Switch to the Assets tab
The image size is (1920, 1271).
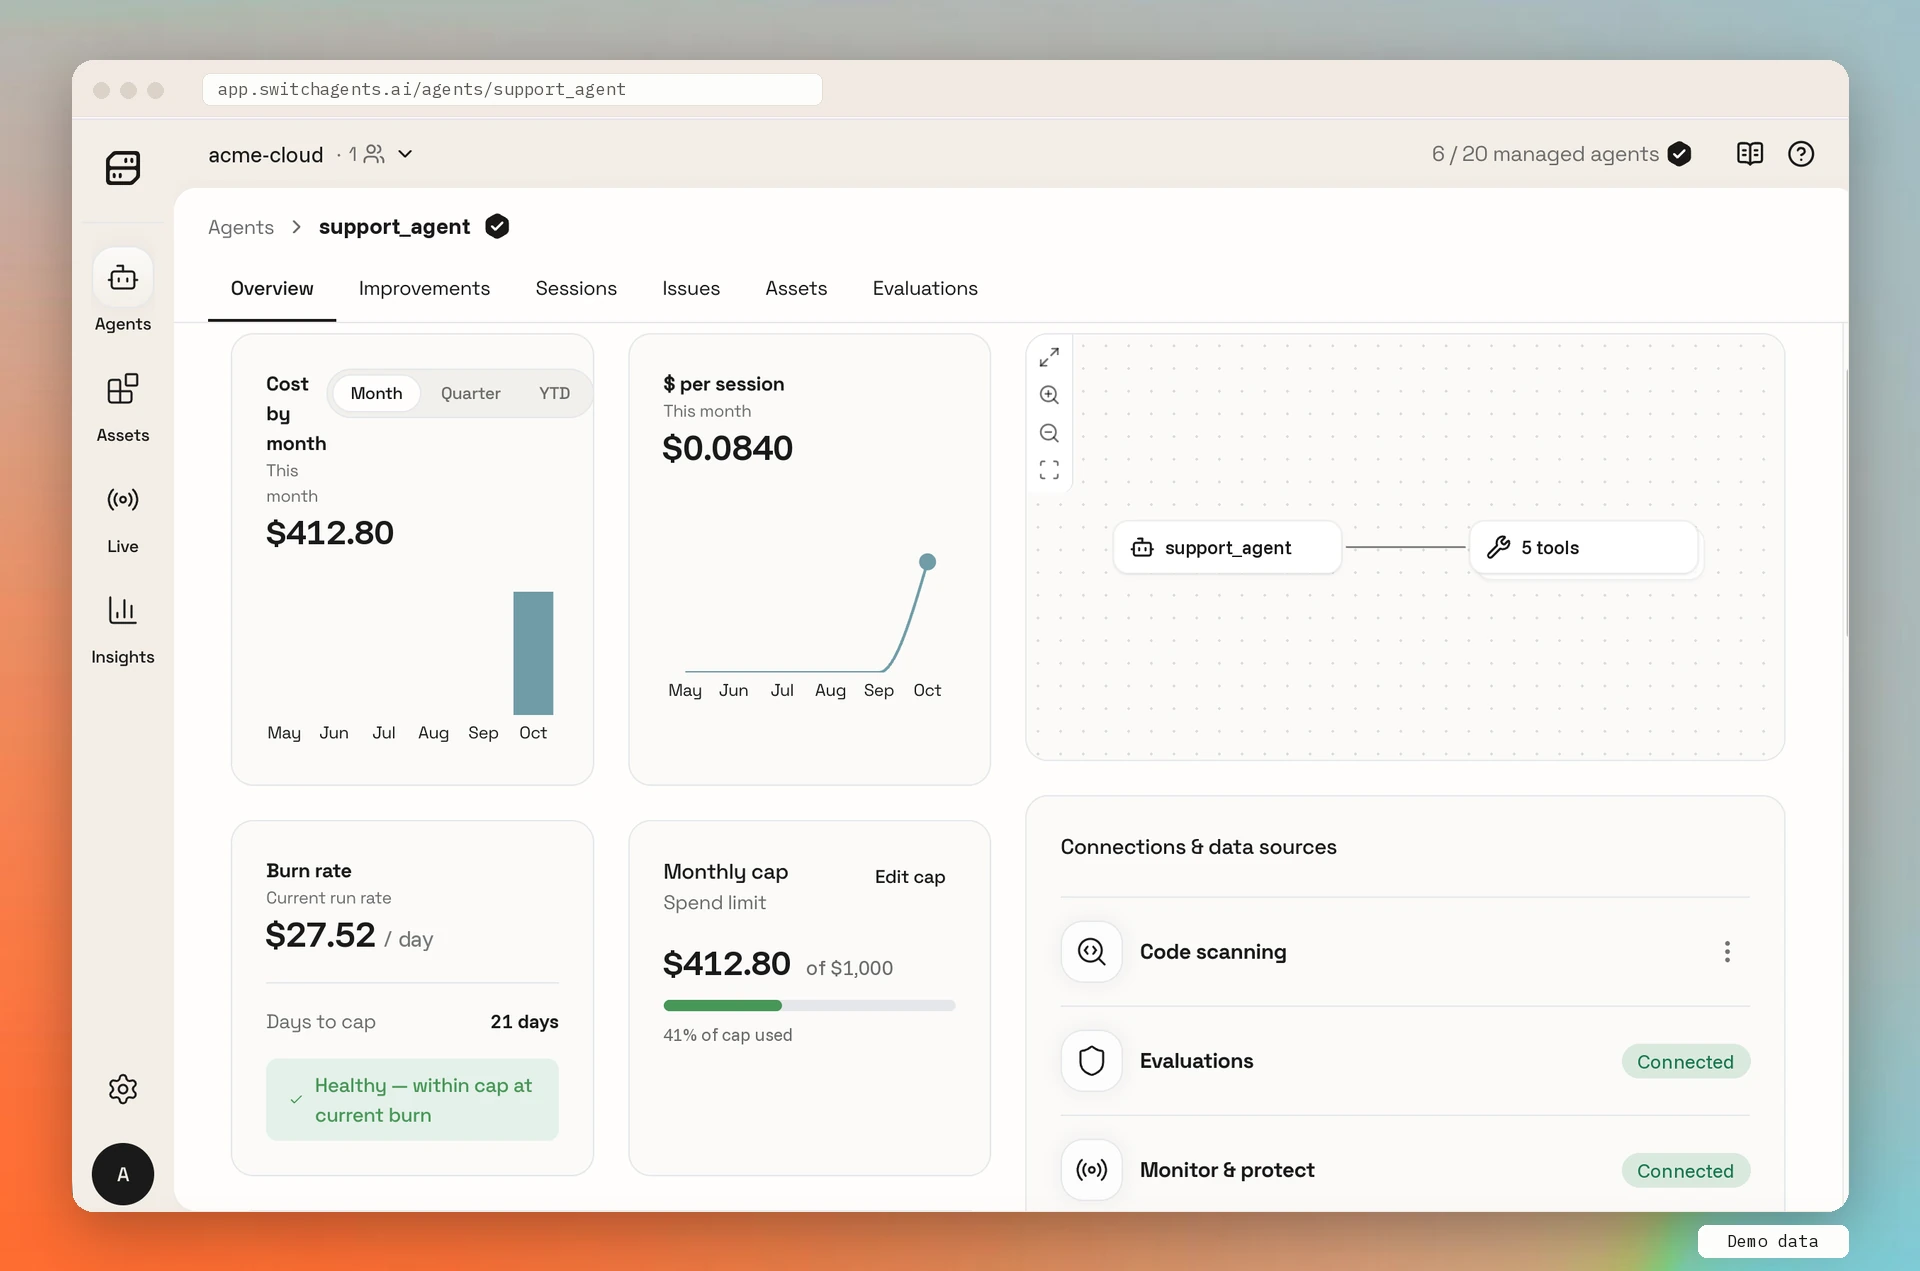coord(796,289)
